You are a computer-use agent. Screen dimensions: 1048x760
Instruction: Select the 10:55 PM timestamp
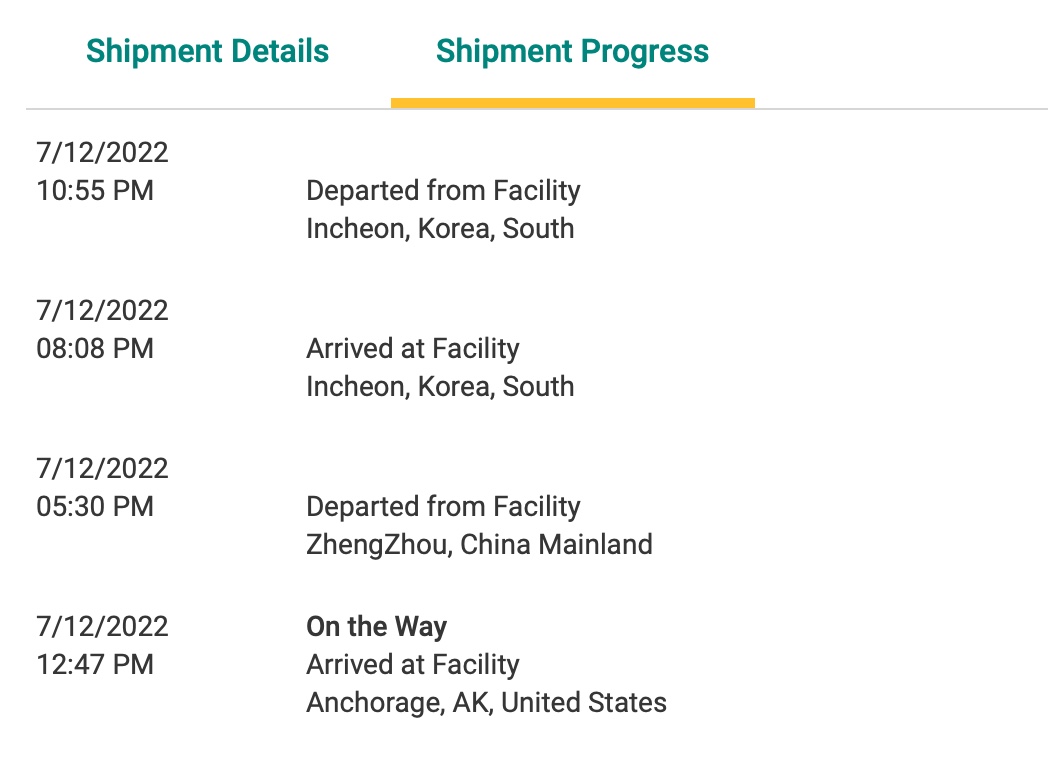click(95, 191)
